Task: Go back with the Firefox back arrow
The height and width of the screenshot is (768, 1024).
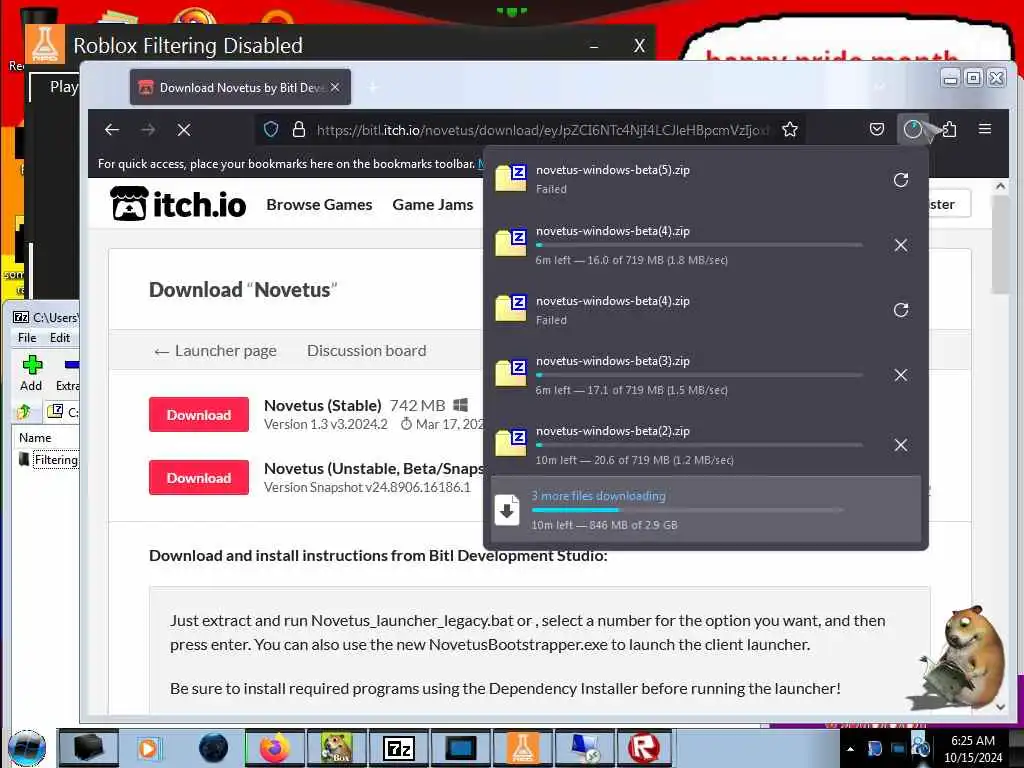Action: tap(112, 129)
